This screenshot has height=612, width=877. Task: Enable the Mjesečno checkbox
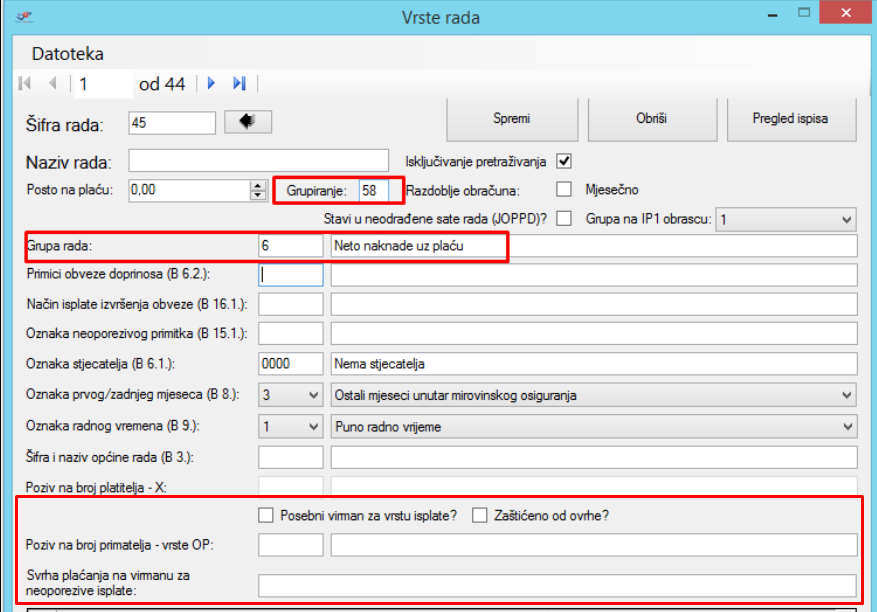pos(564,189)
